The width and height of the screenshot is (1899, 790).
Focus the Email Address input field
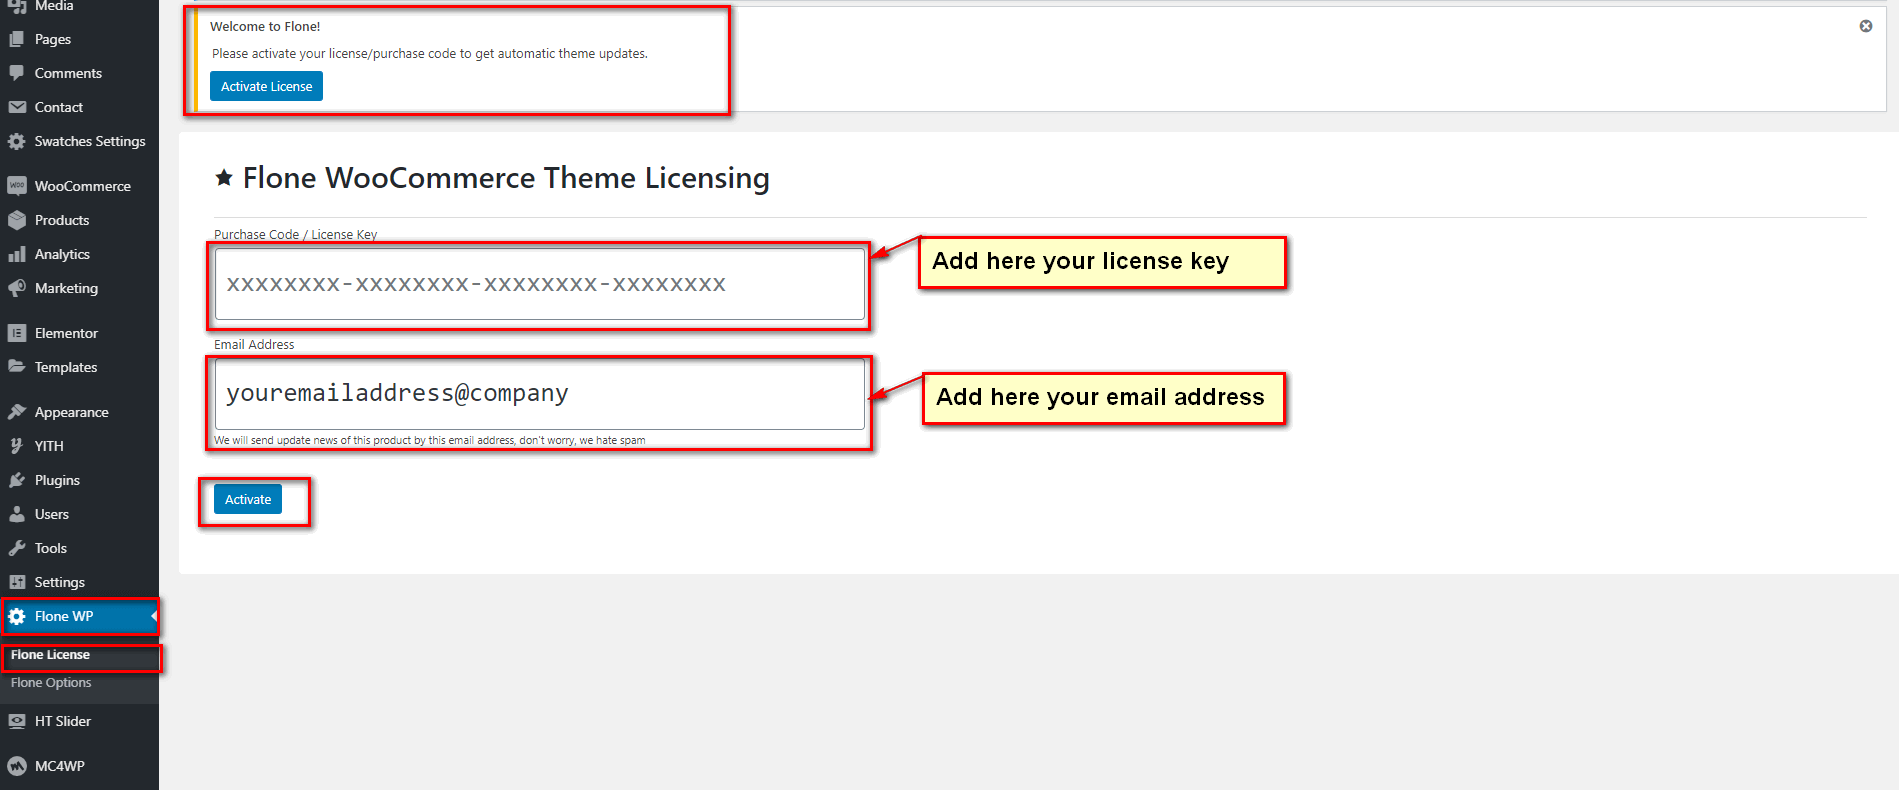coord(540,394)
